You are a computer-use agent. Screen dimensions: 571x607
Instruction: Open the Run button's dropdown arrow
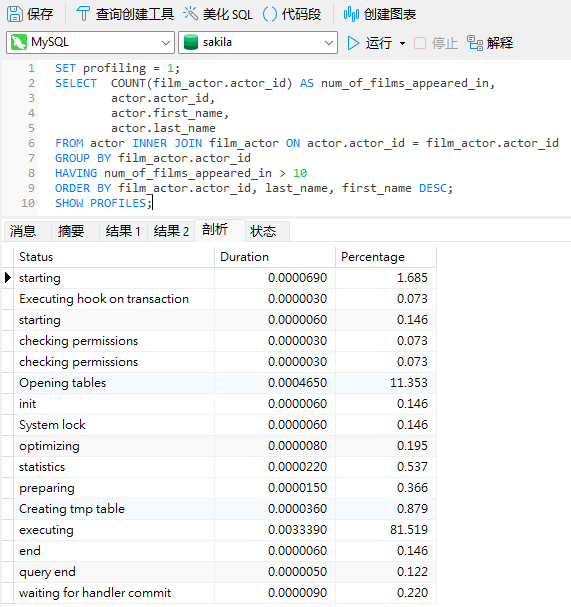(403, 43)
